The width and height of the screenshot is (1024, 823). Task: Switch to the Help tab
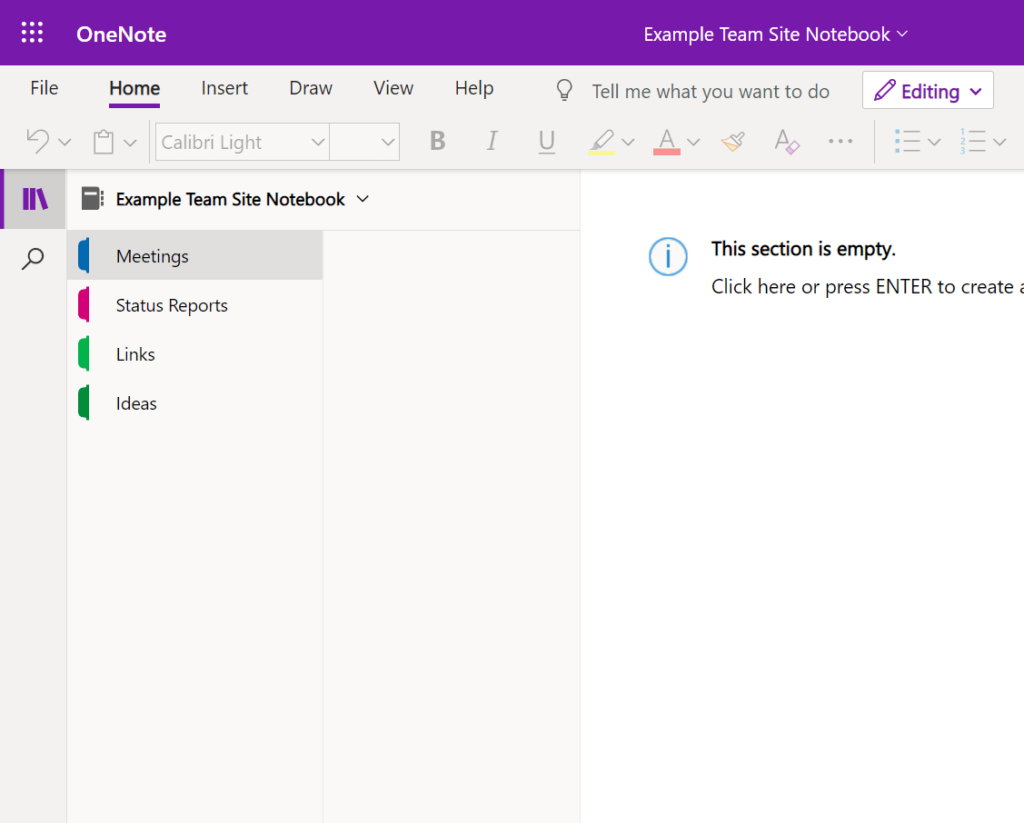[474, 88]
